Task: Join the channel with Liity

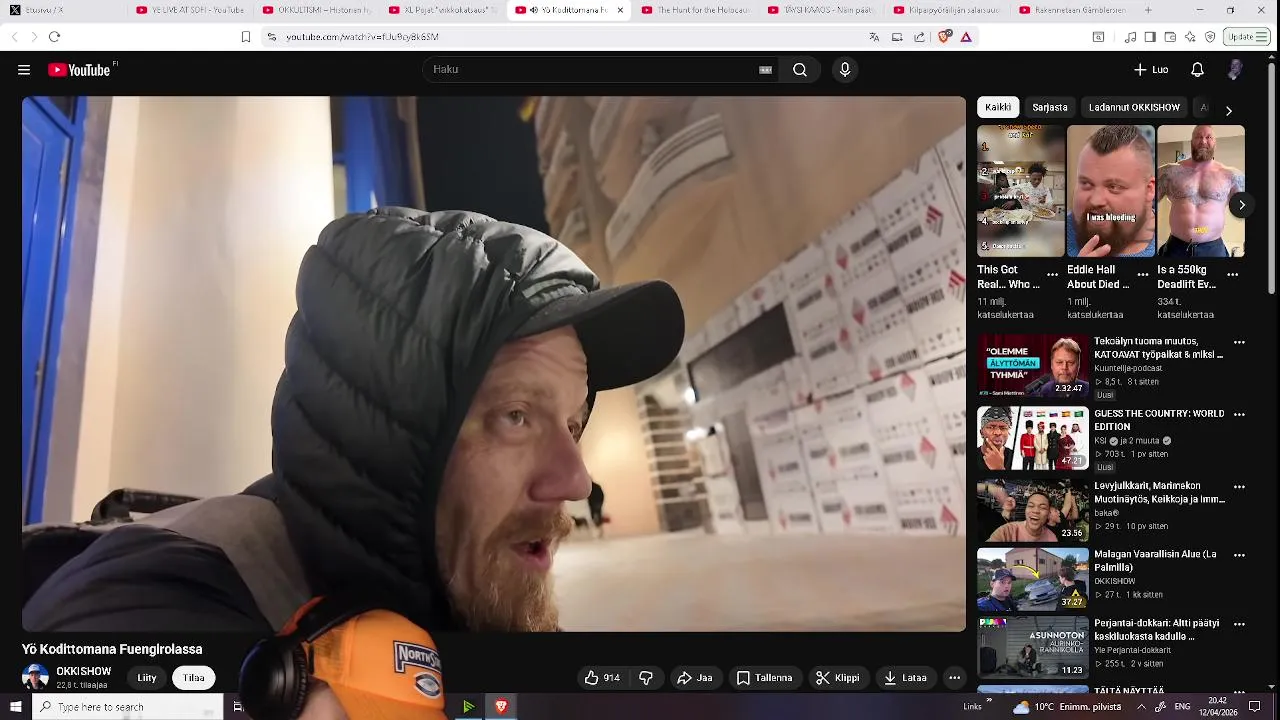Action: click(147, 678)
